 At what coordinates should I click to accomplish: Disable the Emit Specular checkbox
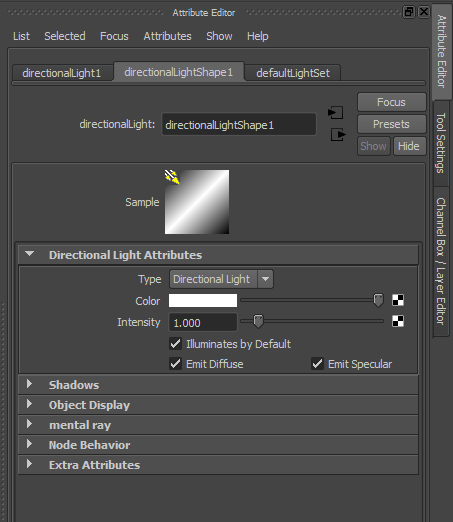tap(317, 364)
